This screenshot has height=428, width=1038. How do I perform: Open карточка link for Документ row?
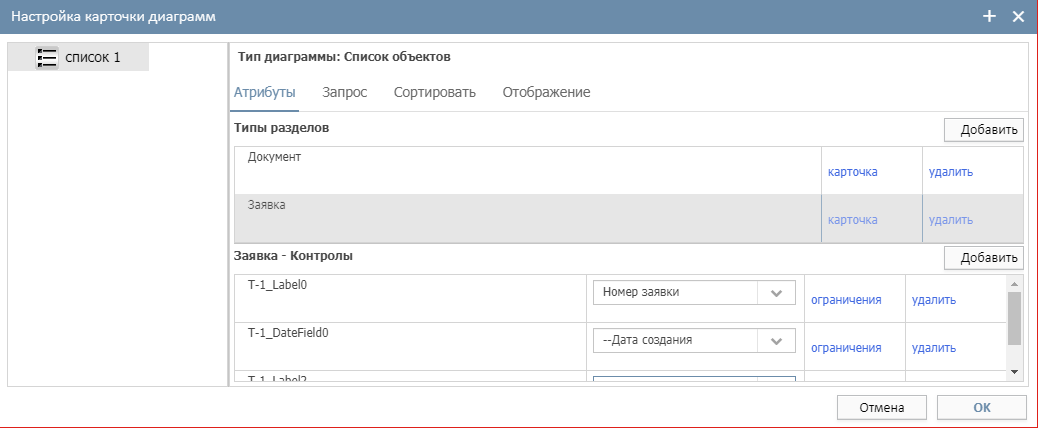pos(852,172)
